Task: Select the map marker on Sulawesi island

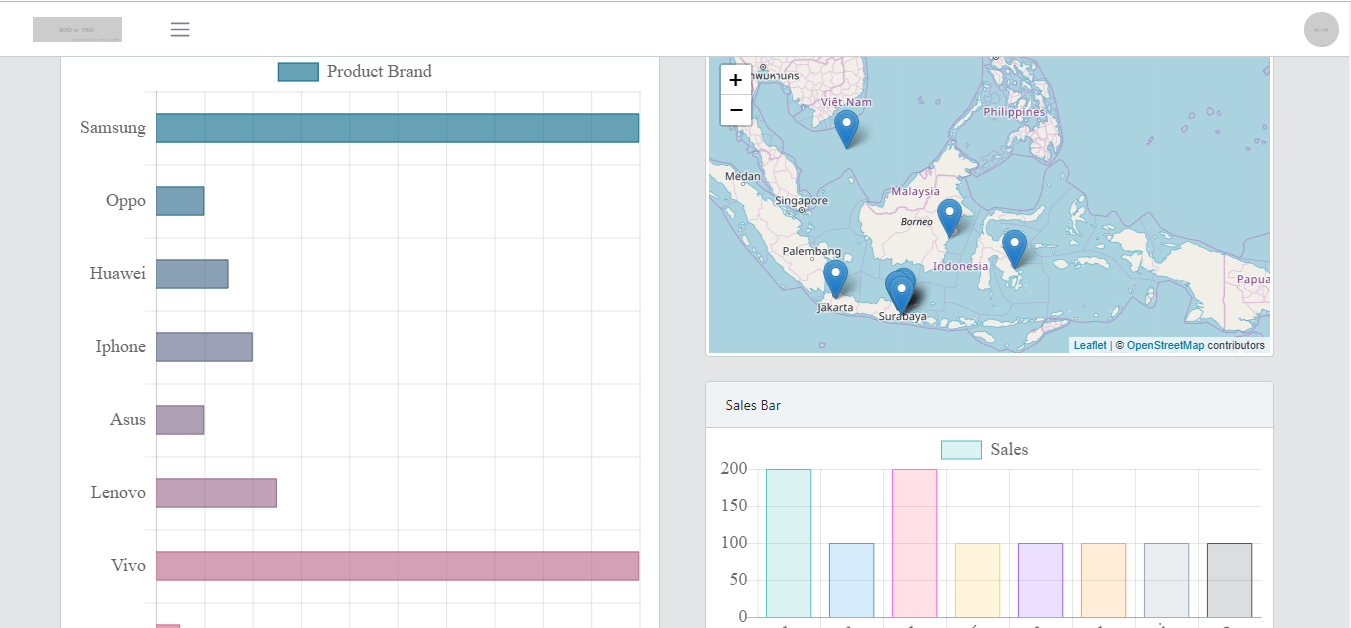Action: [x=1014, y=249]
